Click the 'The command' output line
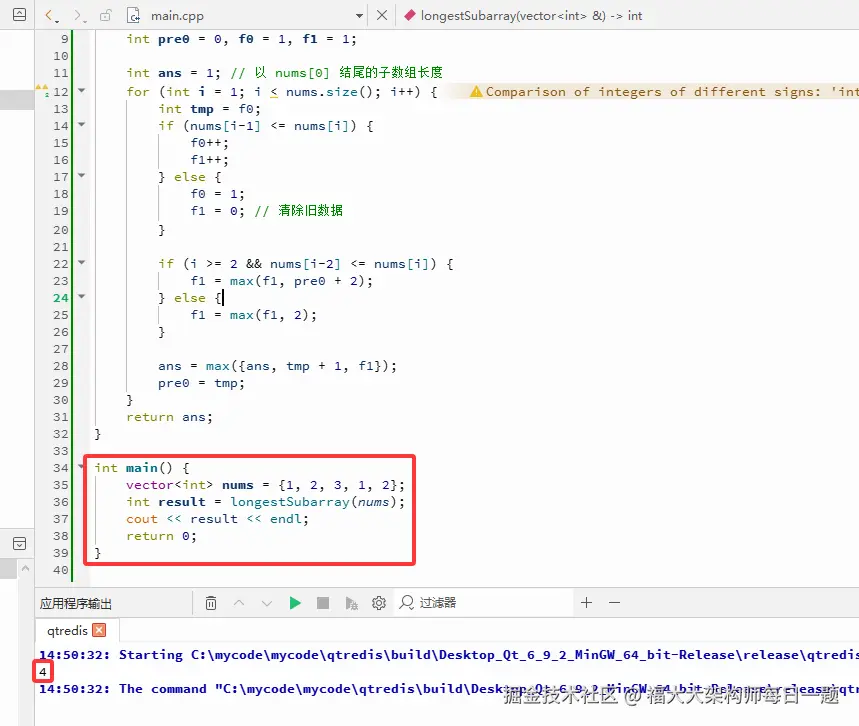Screen dimensions: 859x726 click(x=449, y=689)
